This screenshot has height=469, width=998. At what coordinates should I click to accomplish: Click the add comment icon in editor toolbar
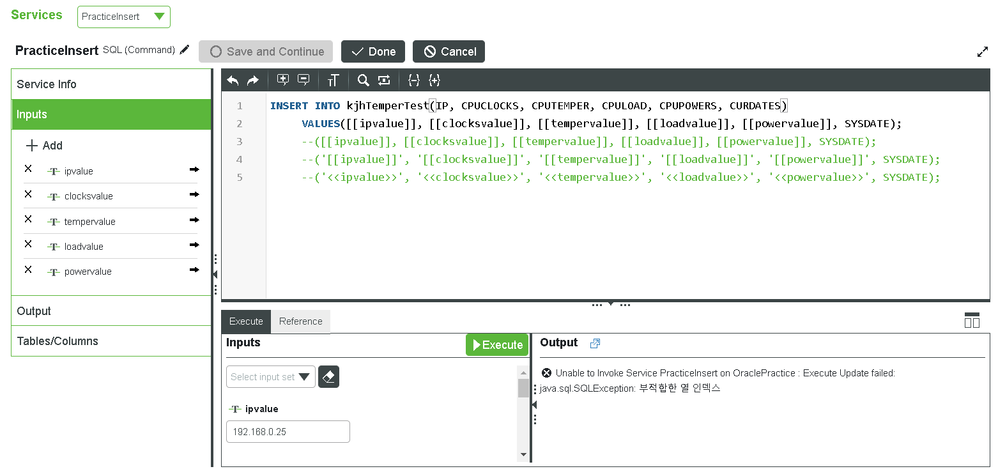[x=283, y=80]
